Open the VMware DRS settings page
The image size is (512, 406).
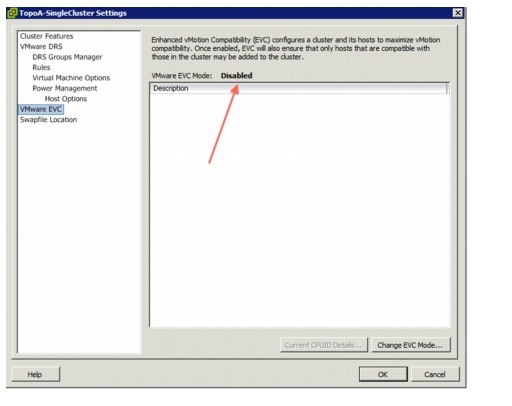pyautogui.click(x=41, y=47)
